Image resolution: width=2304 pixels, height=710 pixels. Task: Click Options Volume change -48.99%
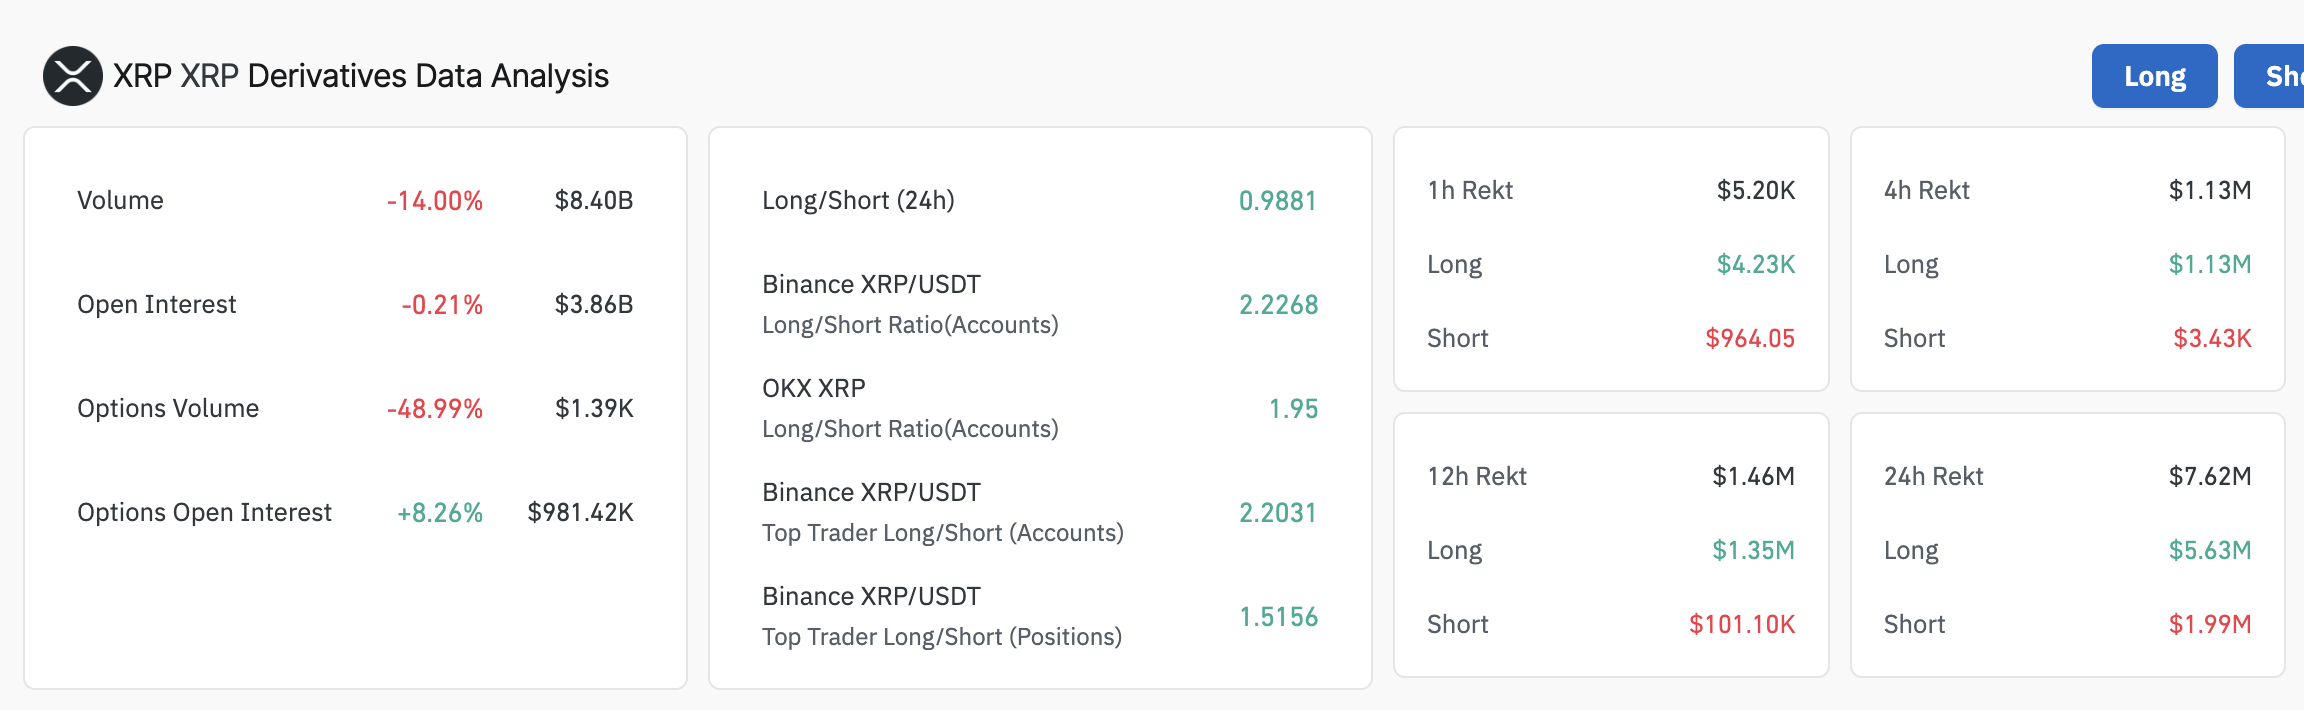click(434, 408)
